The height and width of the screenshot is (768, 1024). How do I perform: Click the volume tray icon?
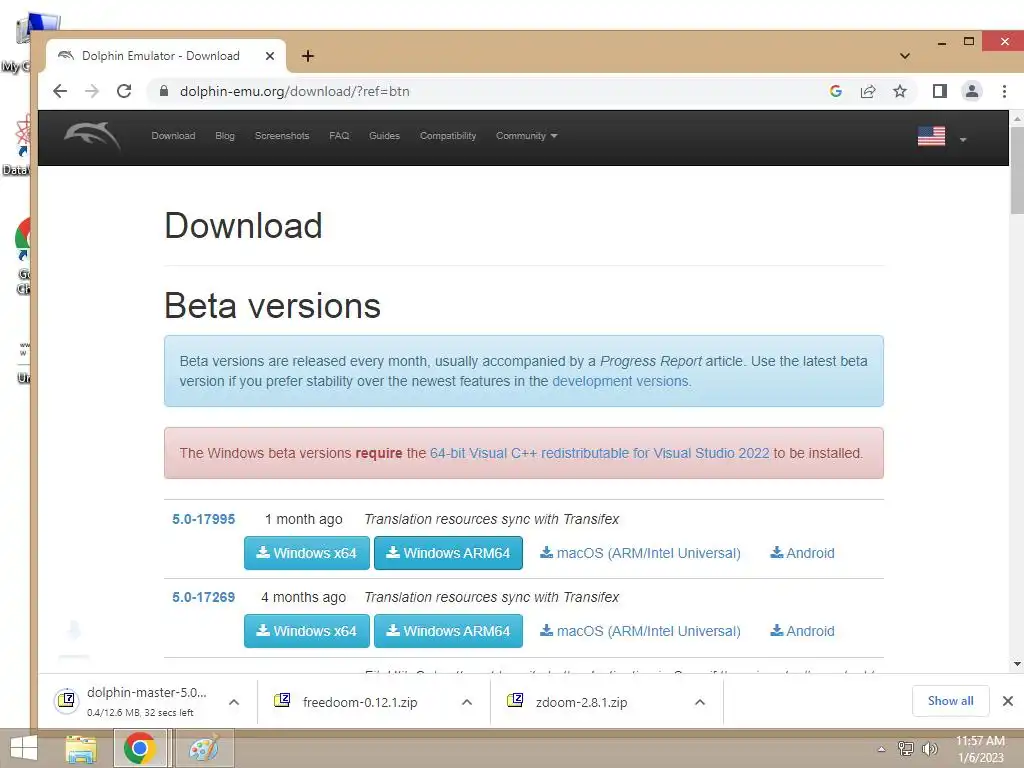929,749
